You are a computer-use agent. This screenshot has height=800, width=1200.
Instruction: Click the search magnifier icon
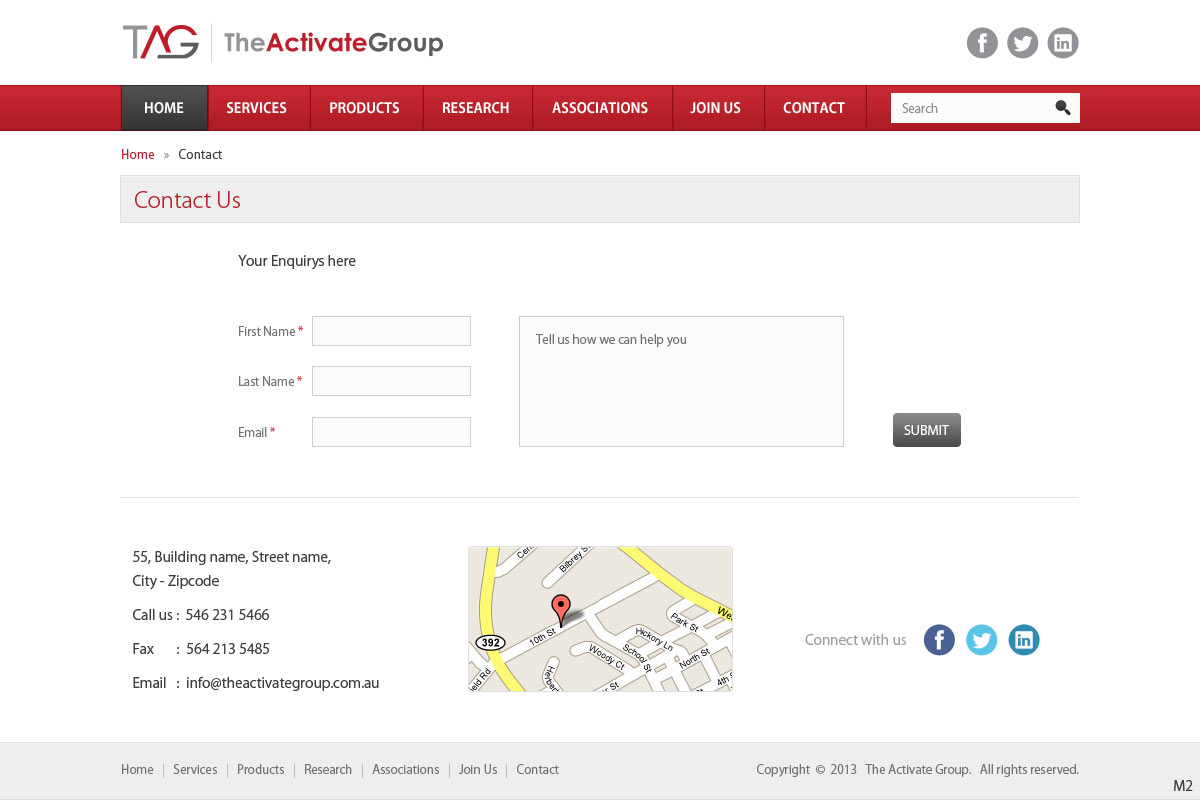coord(1063,108)
